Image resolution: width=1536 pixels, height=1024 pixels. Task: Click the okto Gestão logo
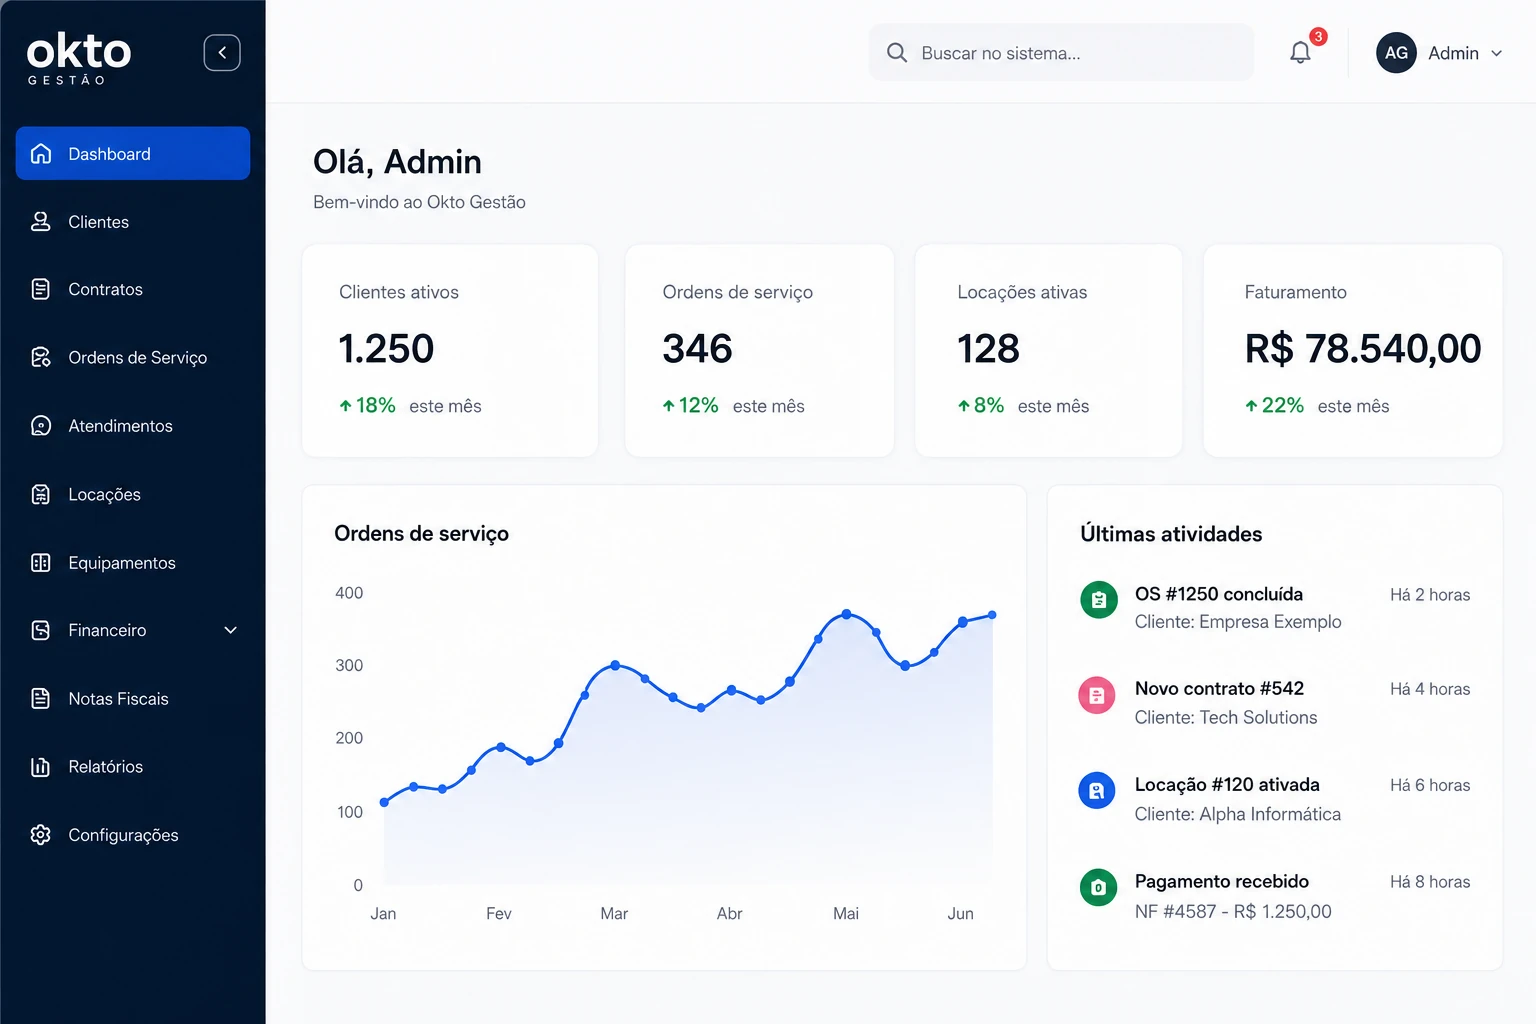click(x=79, y=58)
